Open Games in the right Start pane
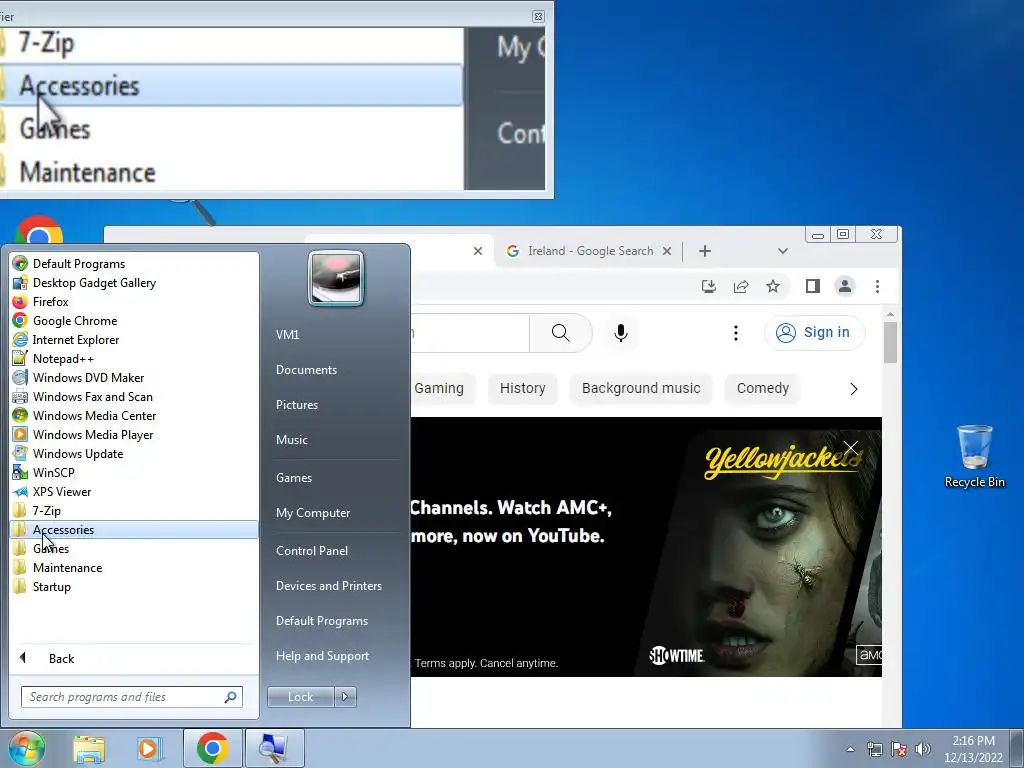 click(294, 478)
